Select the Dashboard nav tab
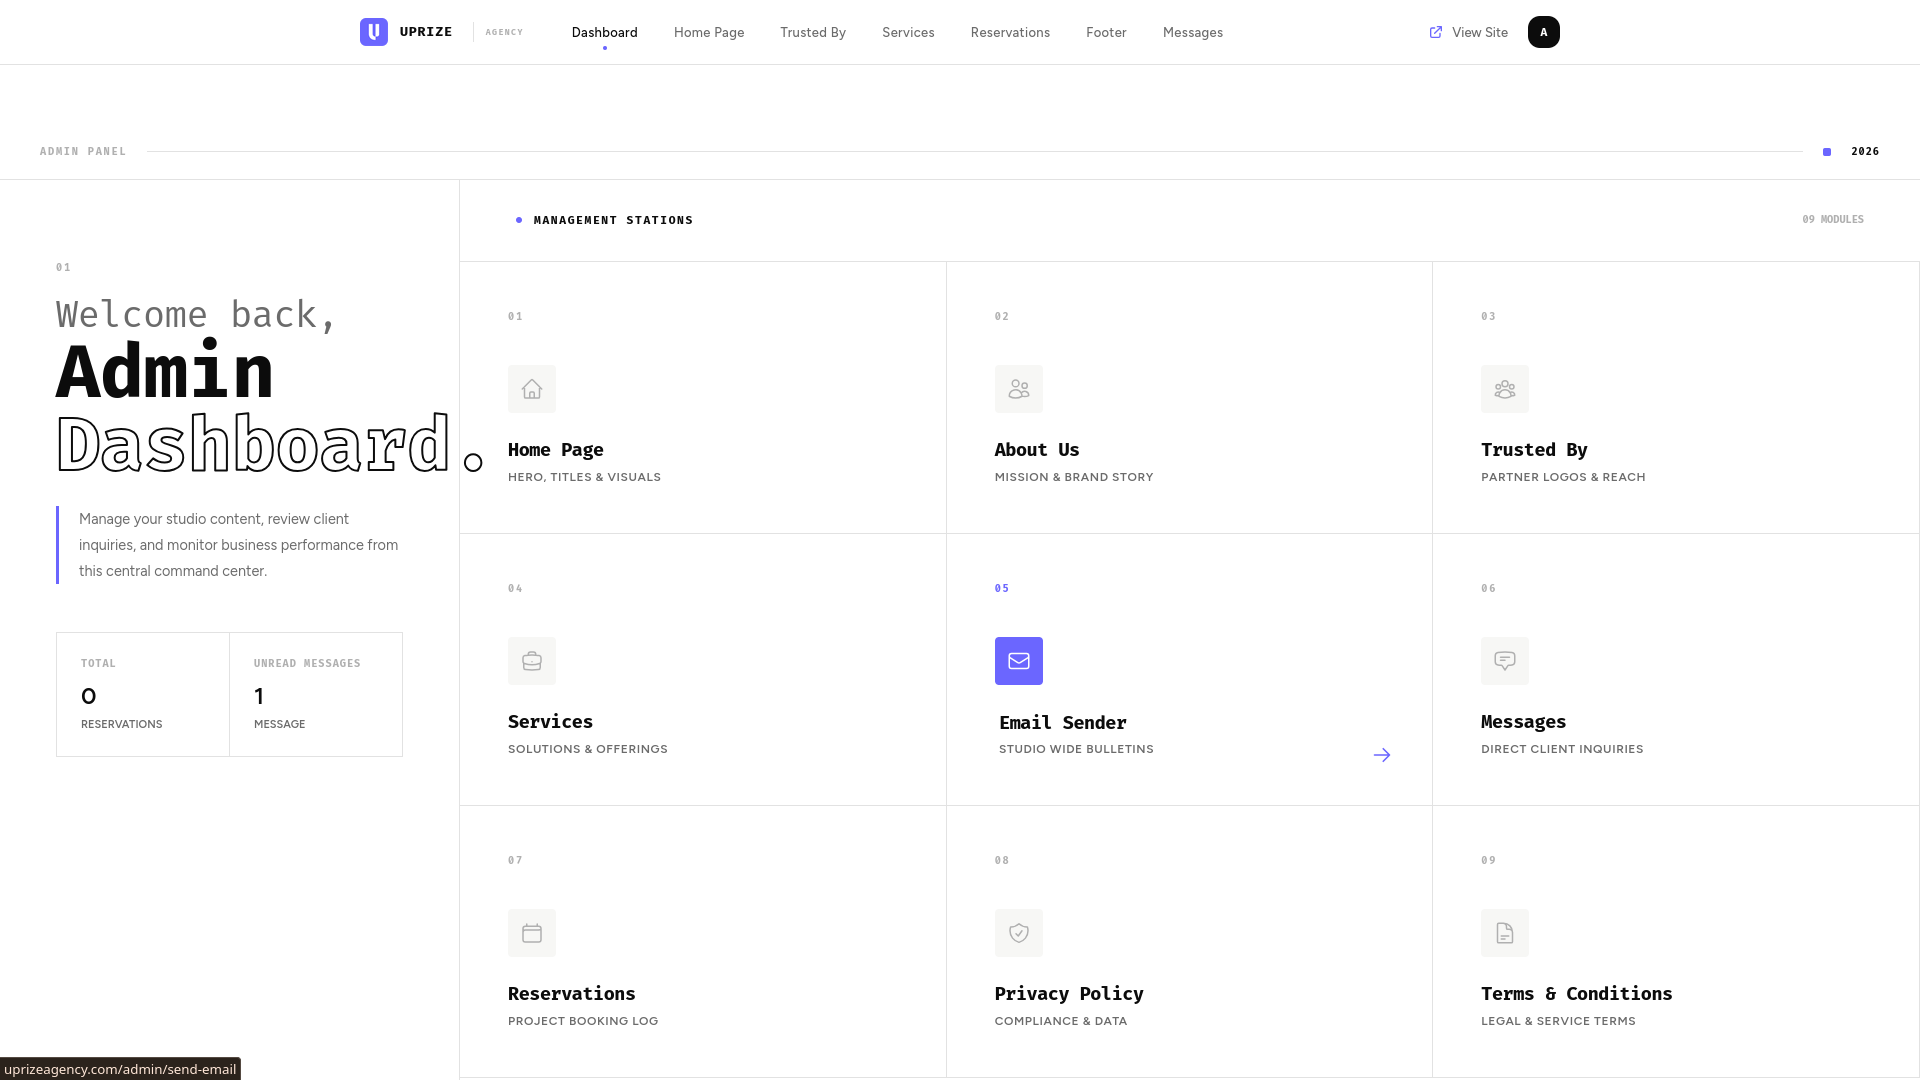Image resolution: width=1920 pixels, height=1080 pixels. point(605,32)
